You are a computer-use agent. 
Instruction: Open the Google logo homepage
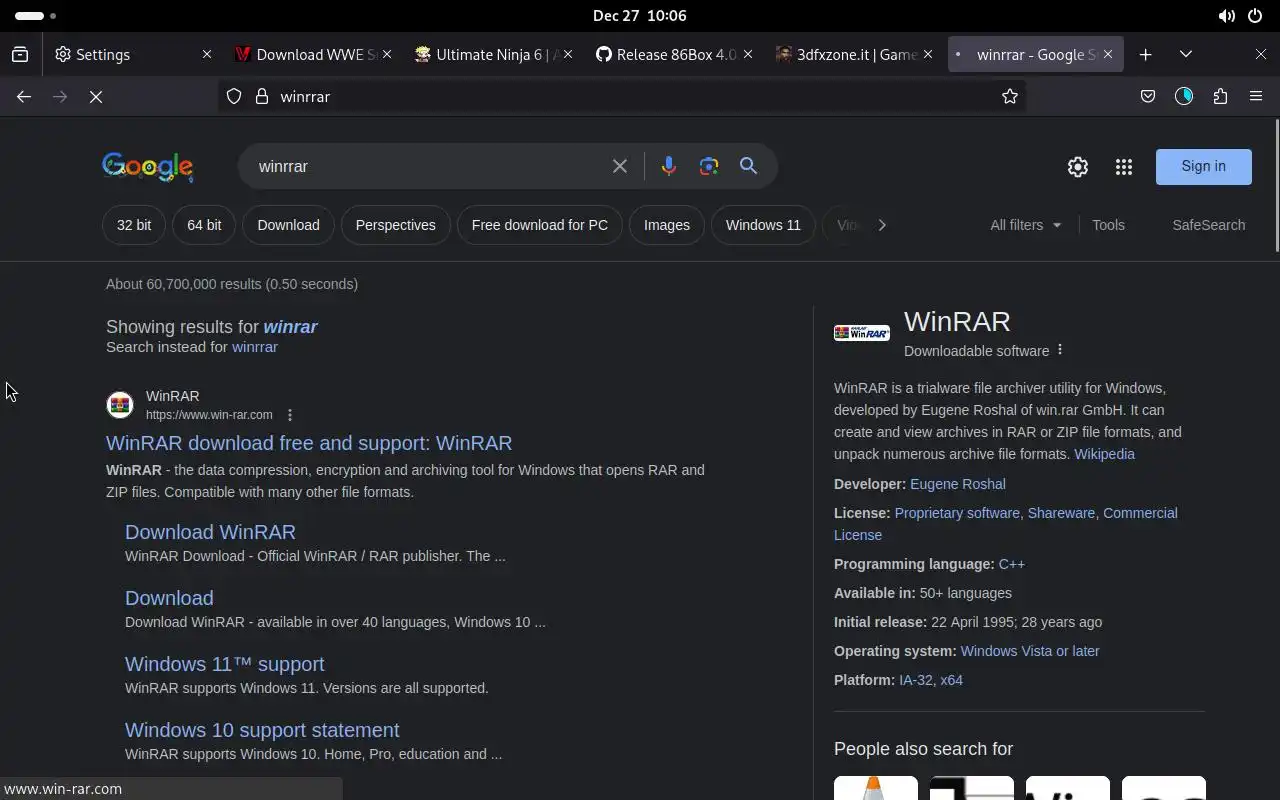pyautogui.click(x=148, y=167)
